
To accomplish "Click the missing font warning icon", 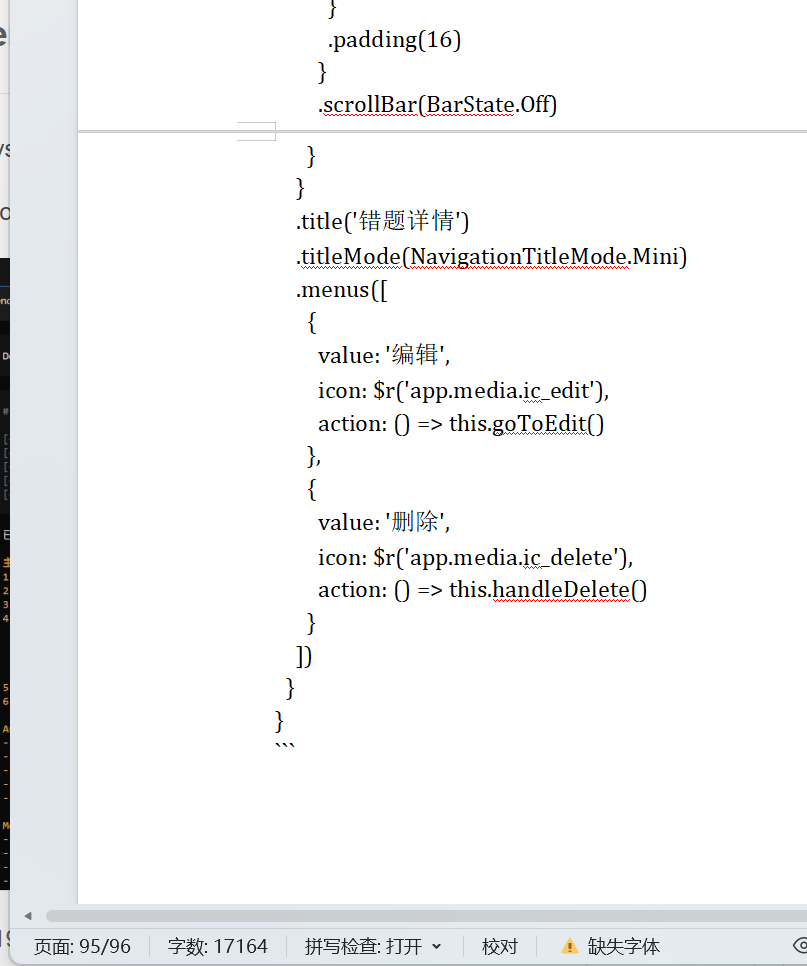I will pos(570,946).
